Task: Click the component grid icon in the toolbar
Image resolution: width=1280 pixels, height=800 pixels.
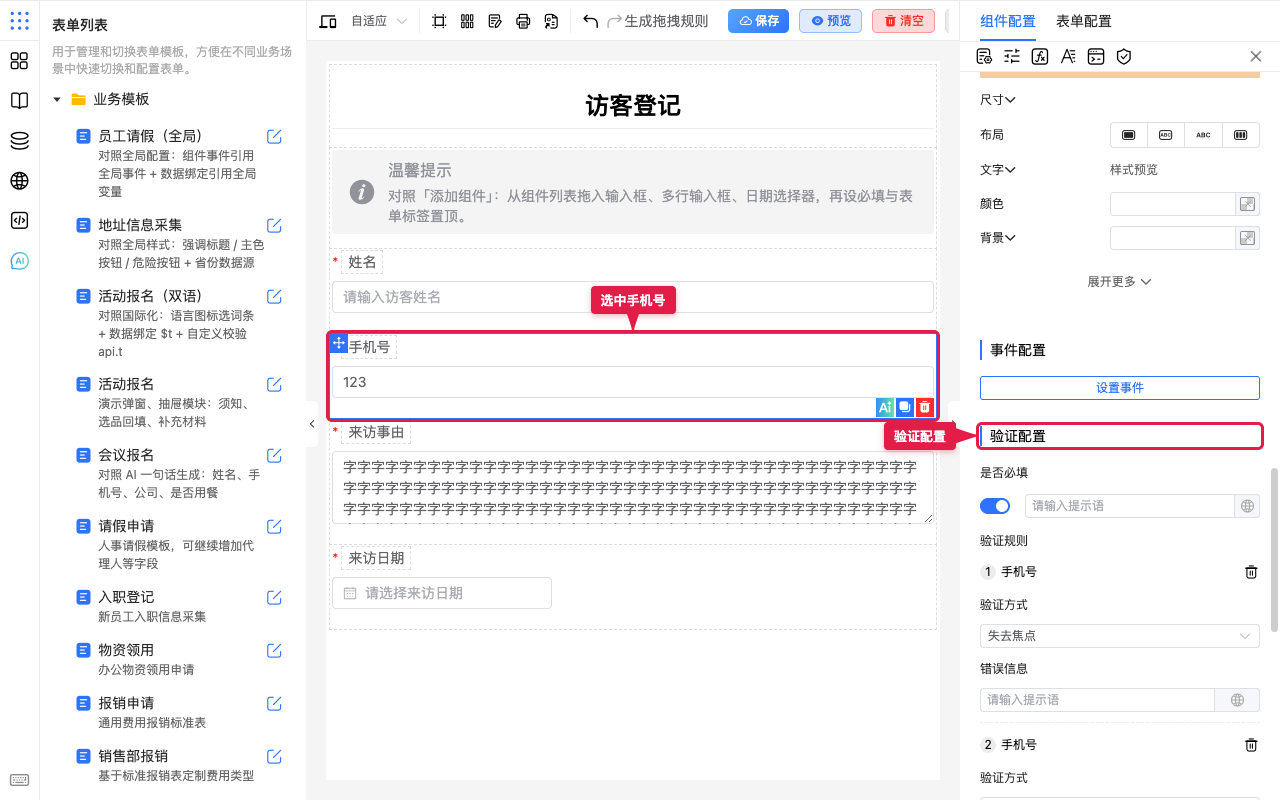Action: tap(467, 21)
